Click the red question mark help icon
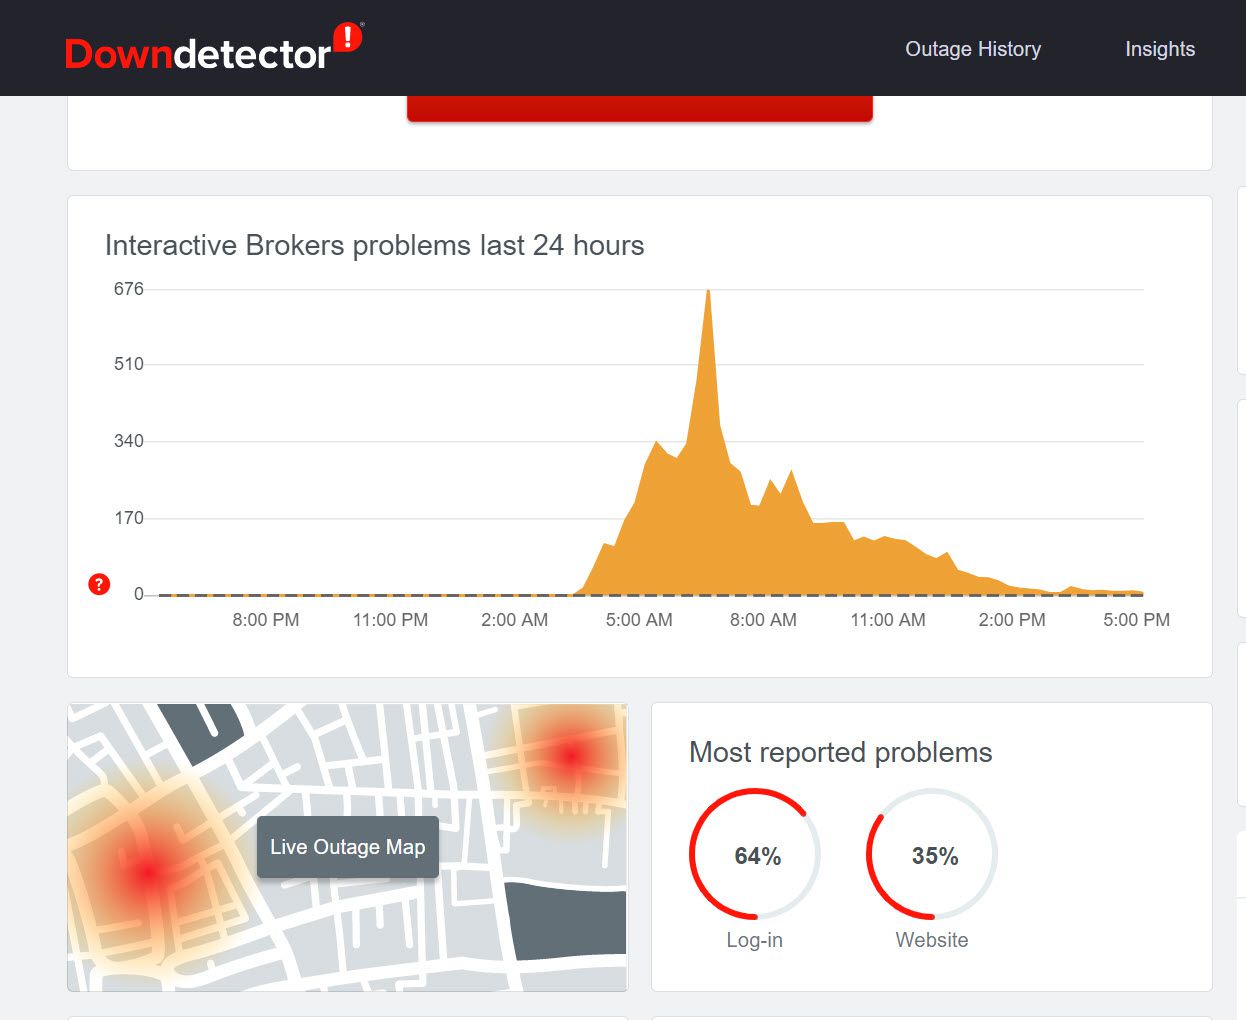The image size is (1246, 1020). pyautogui.click(x=99, y=584)
